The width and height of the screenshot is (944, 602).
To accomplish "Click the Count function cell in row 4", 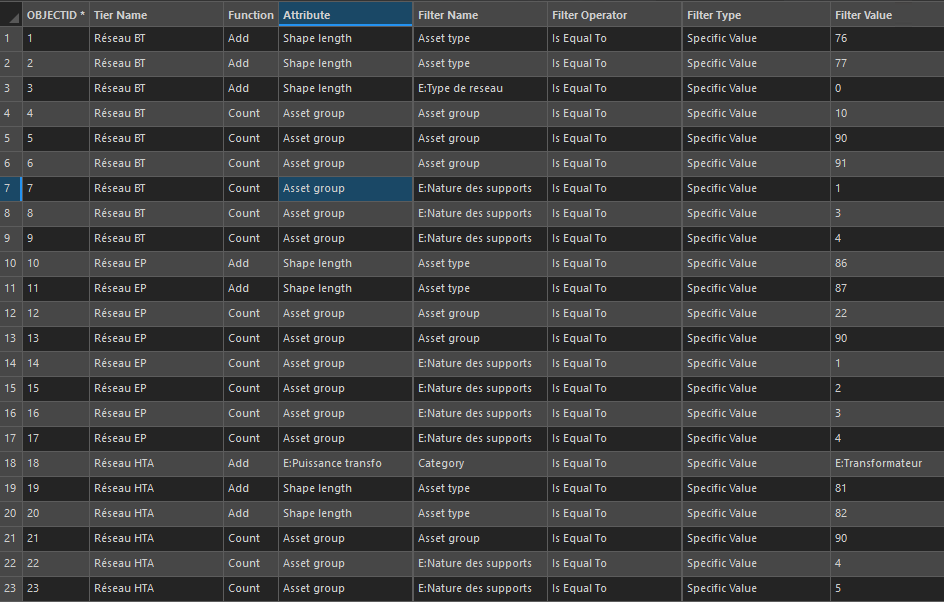I will [251, 113].
